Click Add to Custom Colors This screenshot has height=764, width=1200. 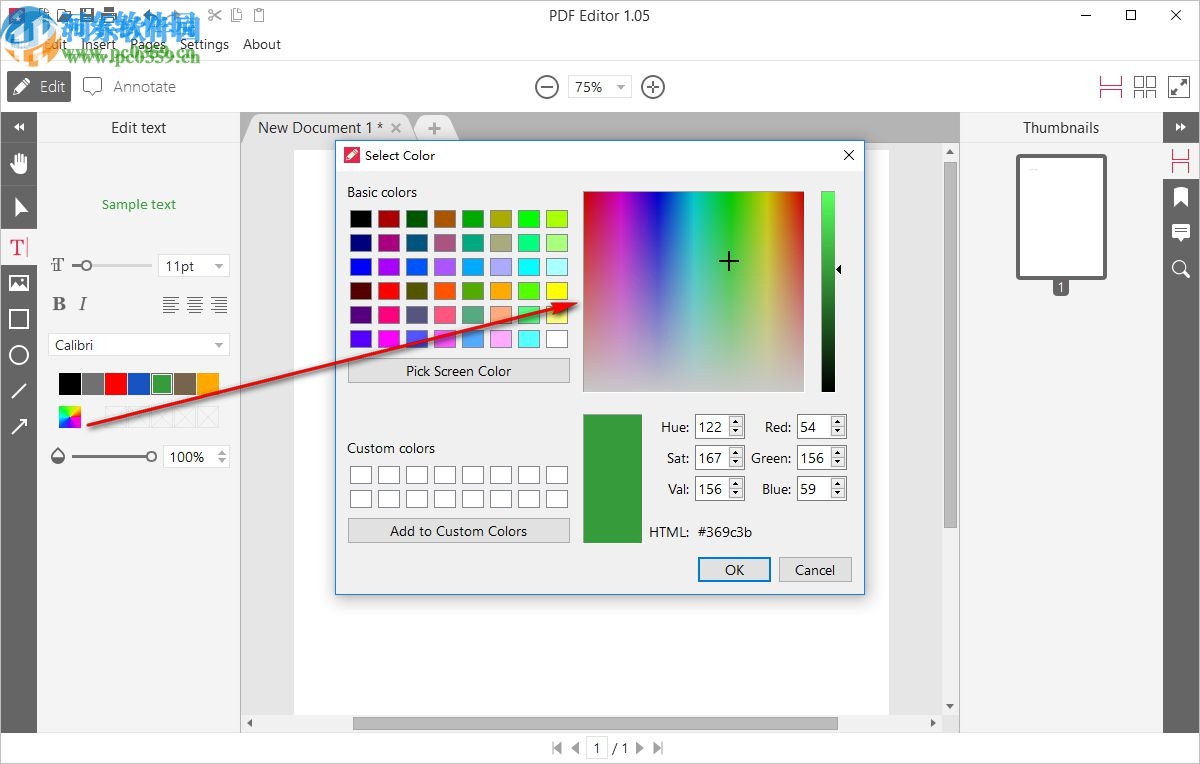[x=458, y=531]
